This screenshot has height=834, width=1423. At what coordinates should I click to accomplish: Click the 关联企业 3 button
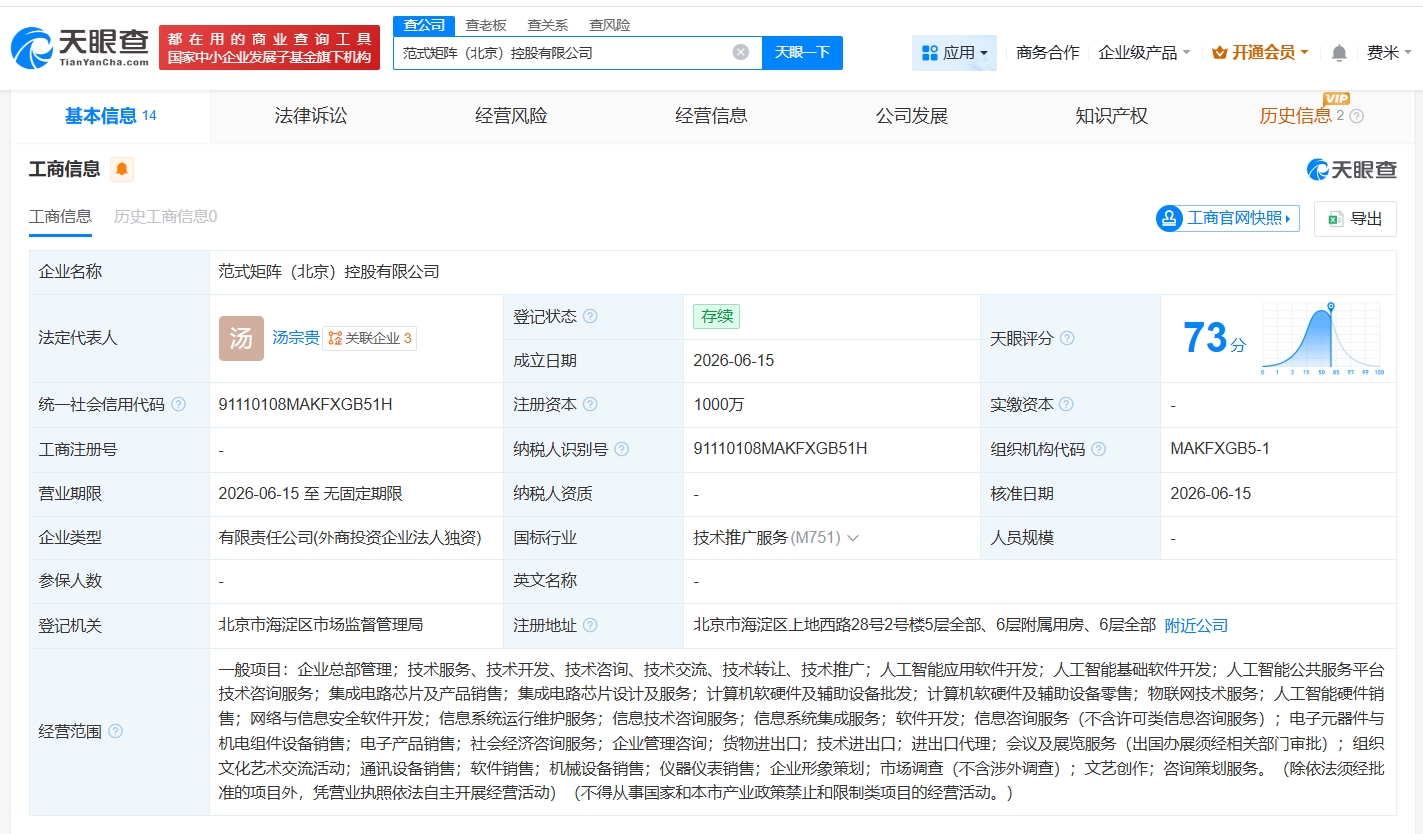coord(369,338)
